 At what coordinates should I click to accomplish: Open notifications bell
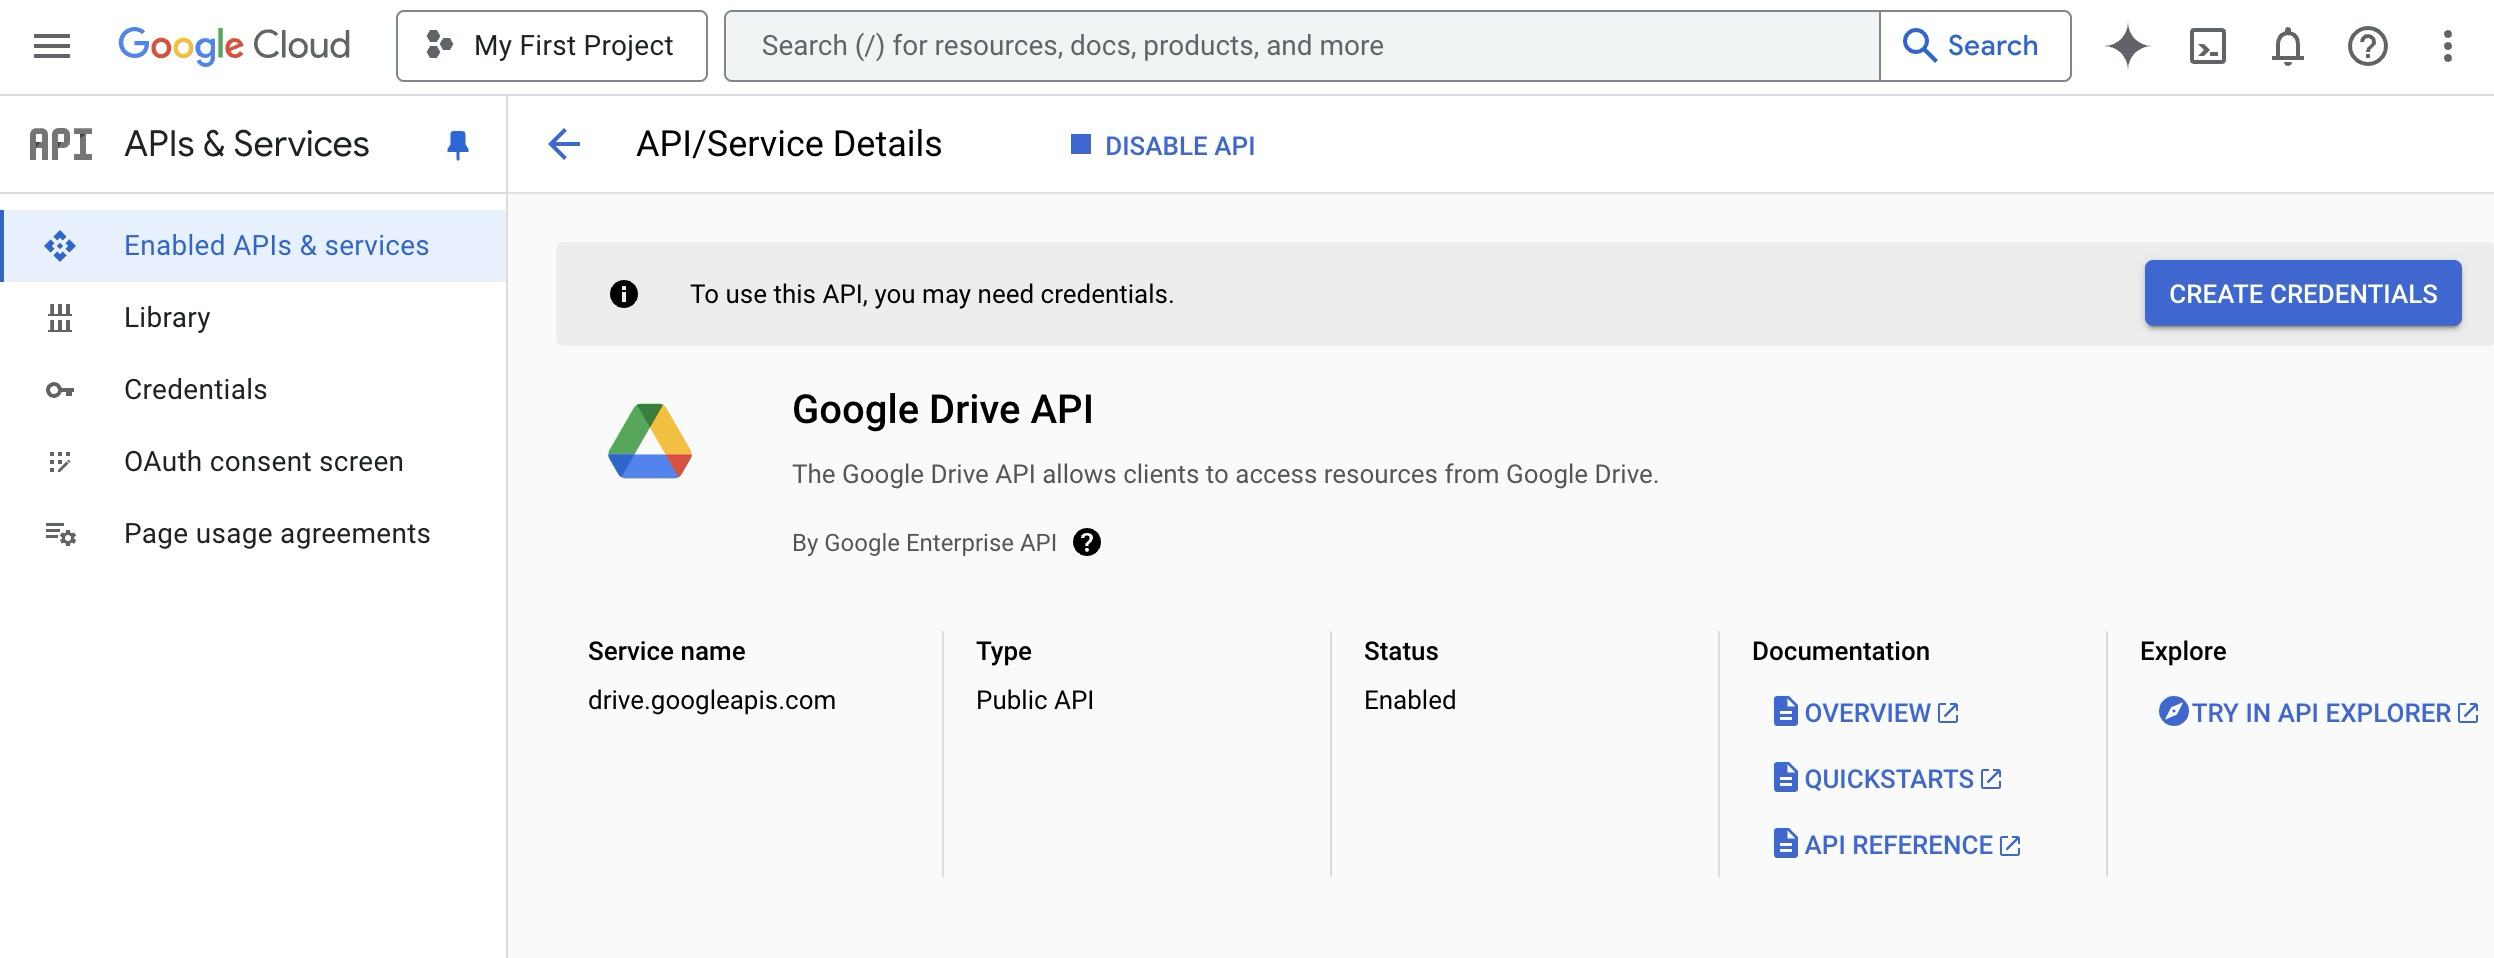(2288, 46)
